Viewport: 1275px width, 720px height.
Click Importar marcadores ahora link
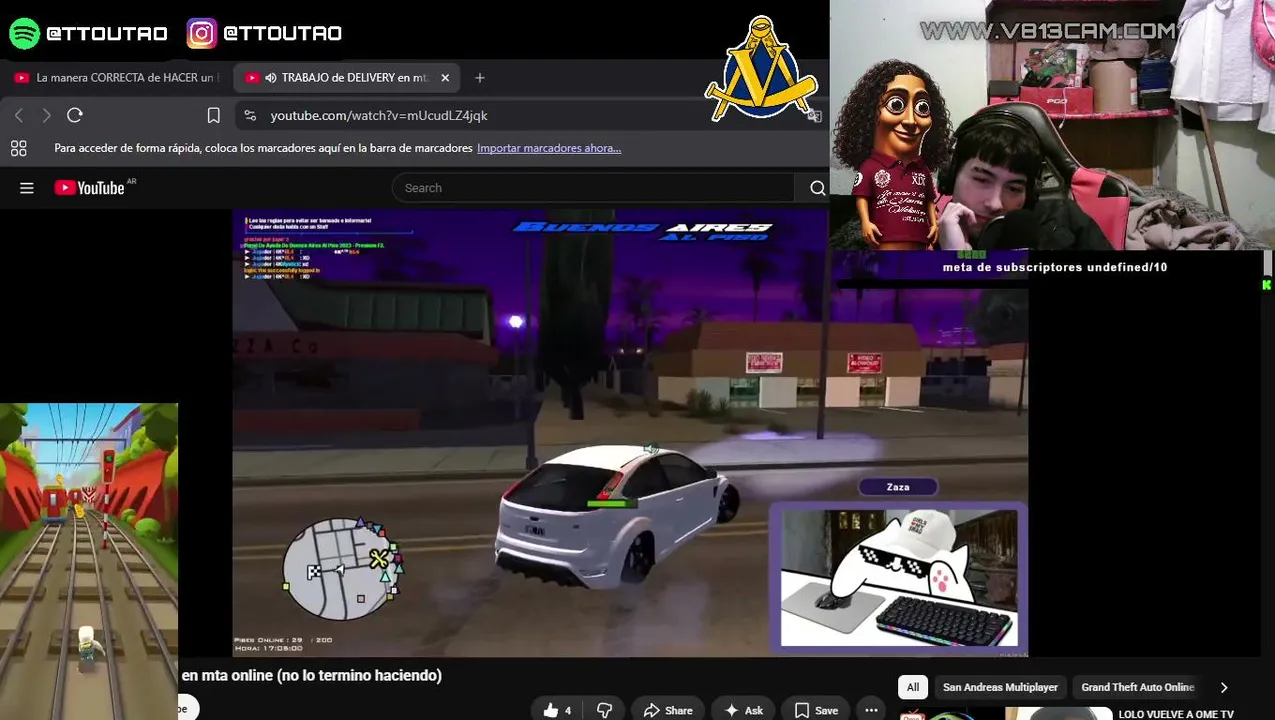click(x=549, y=148)
